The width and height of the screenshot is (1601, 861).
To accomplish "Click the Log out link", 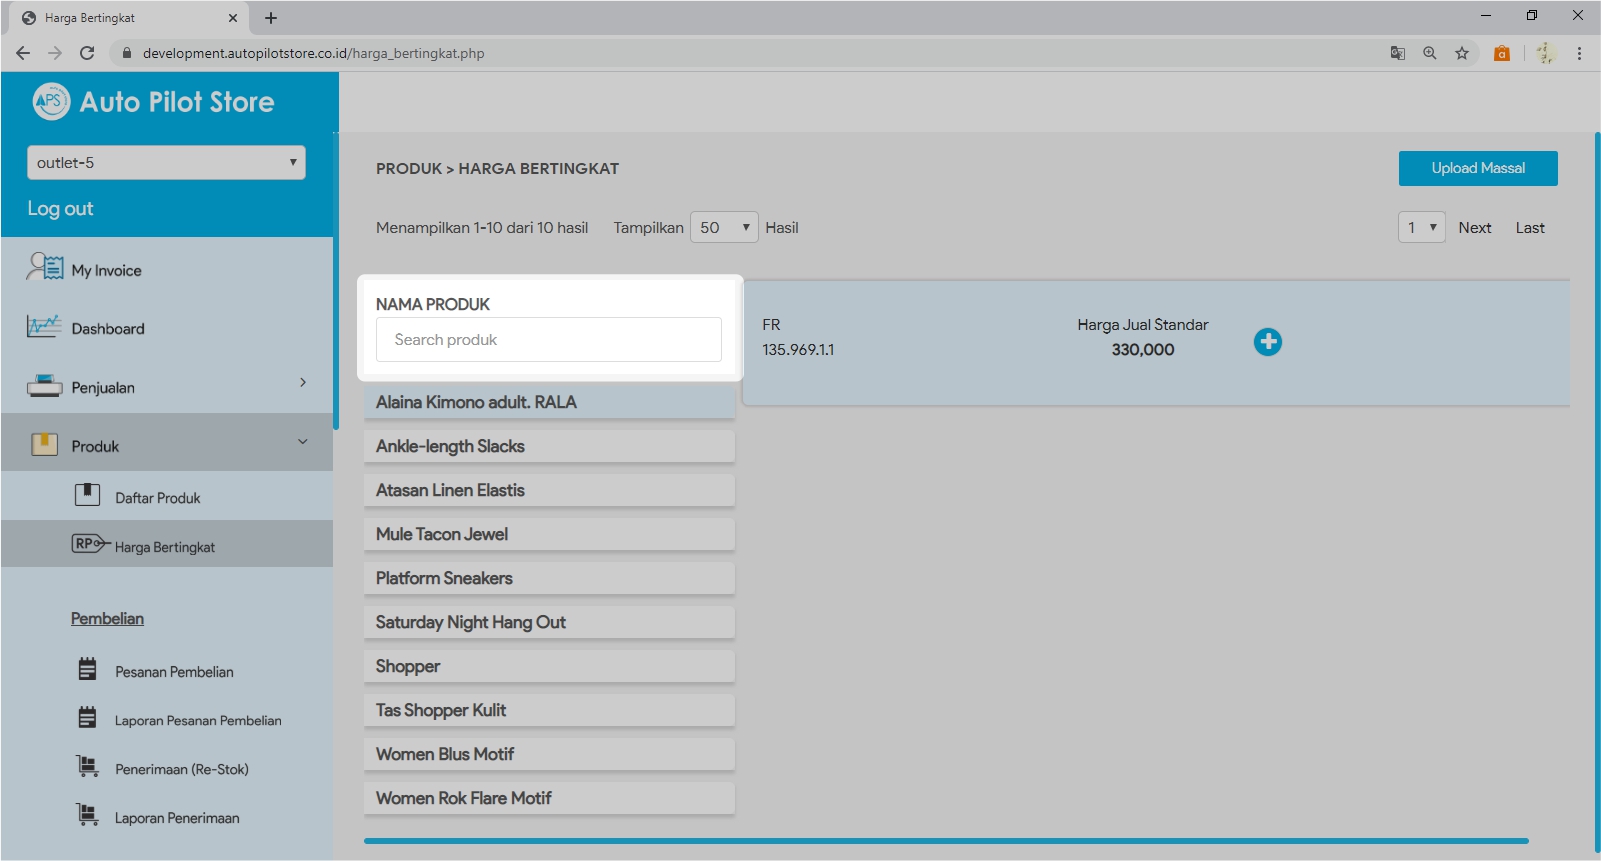I will click(60, 209).
